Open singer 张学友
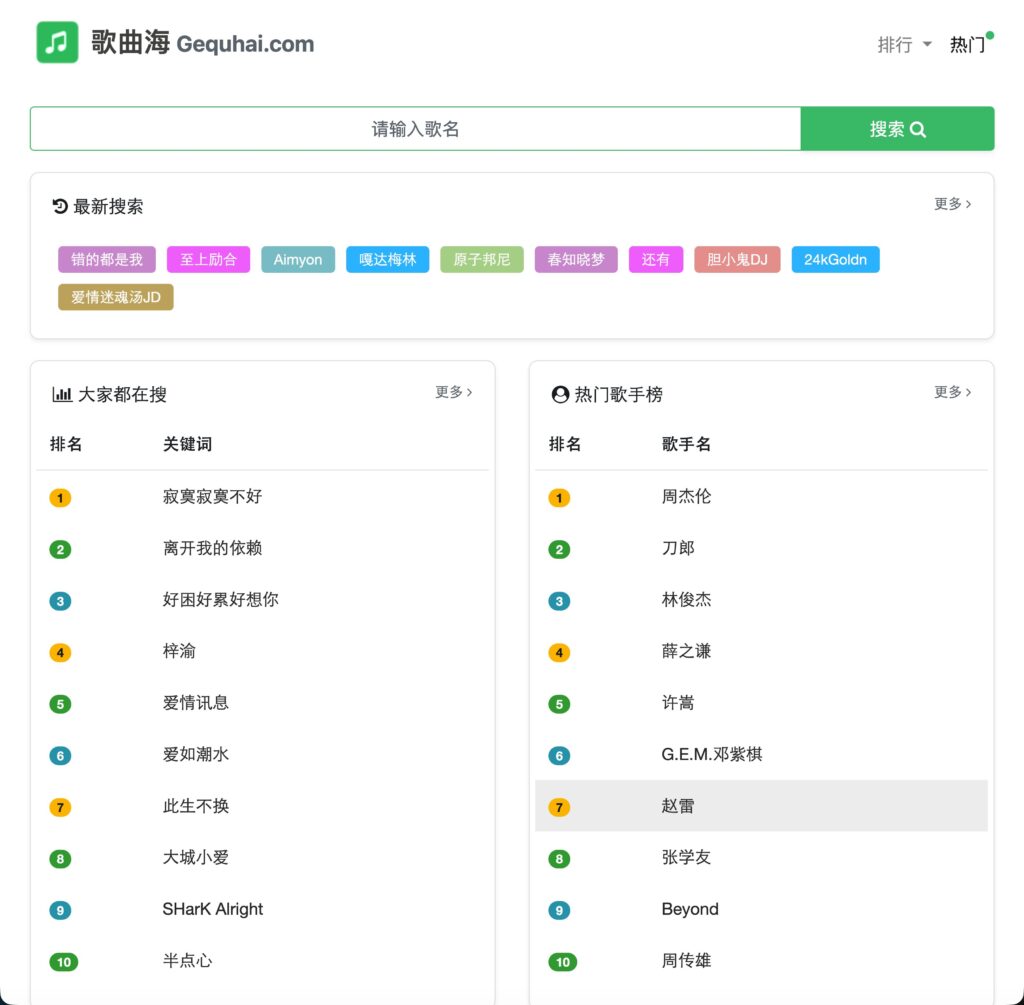Image resolution: width=1024 pixels, height=1005 pixels. pos(686,857)
